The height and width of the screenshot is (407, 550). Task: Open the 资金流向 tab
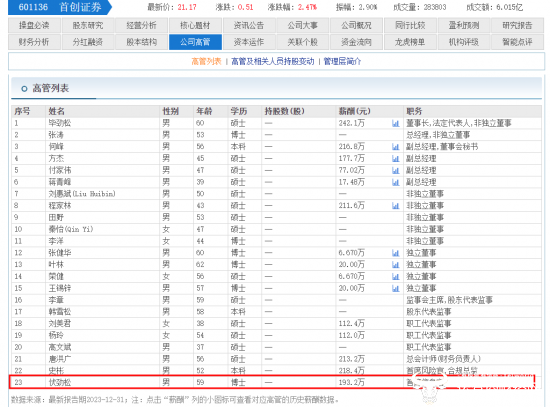click(356, 42)
